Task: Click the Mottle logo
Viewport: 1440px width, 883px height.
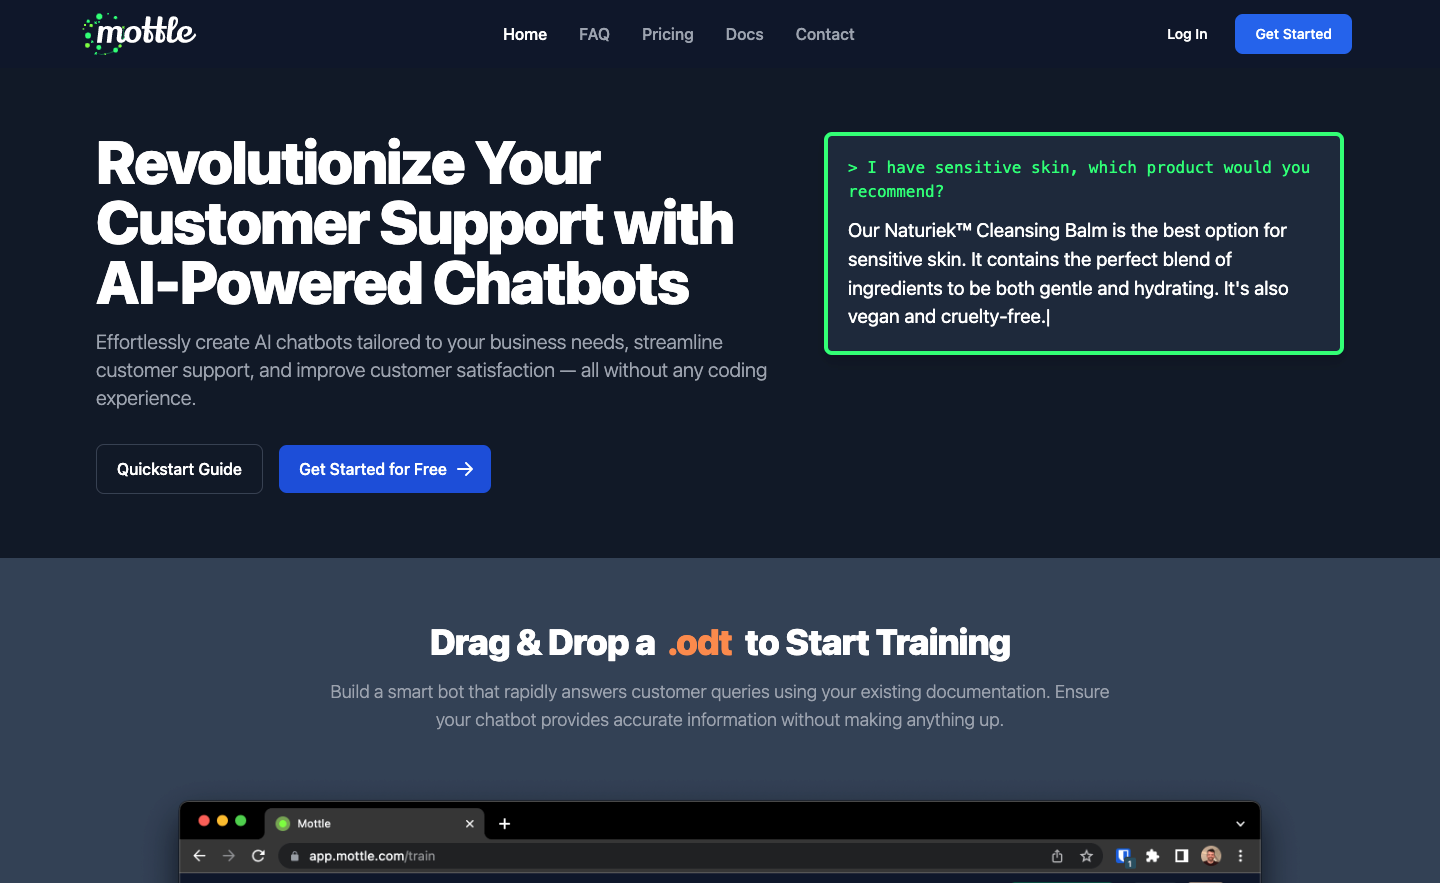Action: tap(139, 34)
